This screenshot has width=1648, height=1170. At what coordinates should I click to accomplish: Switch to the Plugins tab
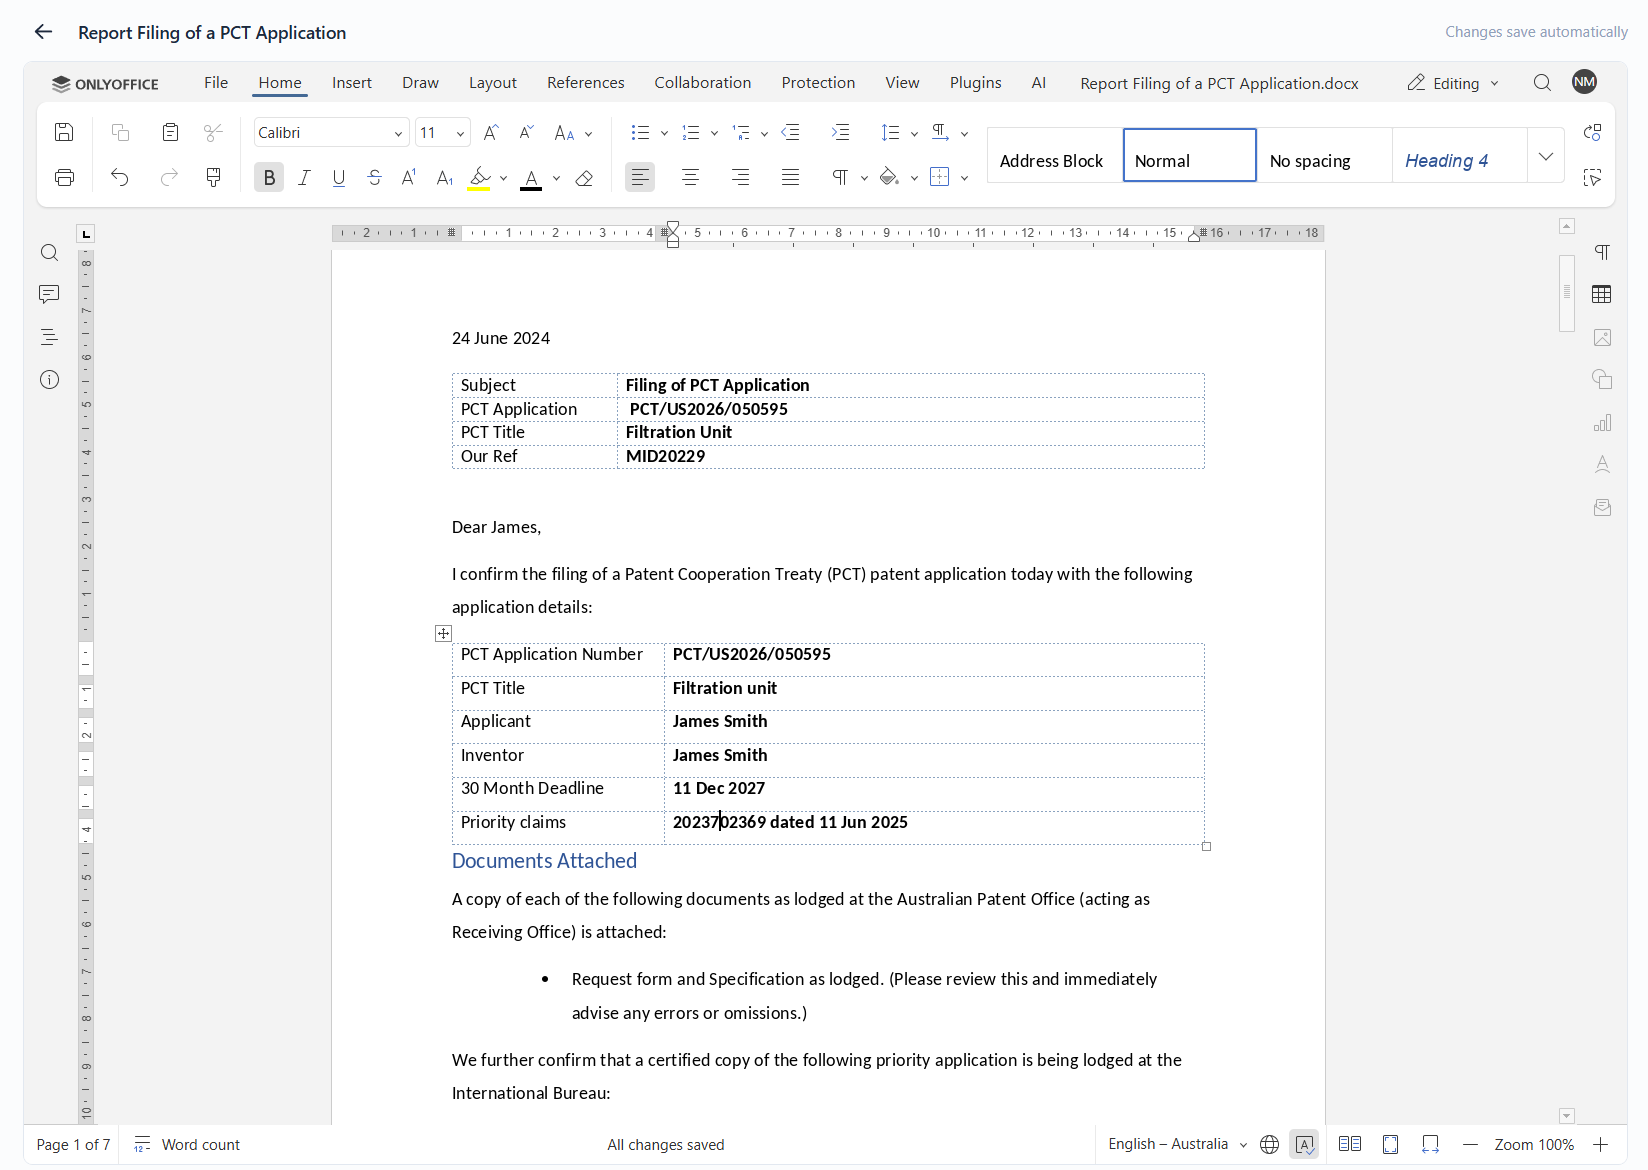point(976,83)
